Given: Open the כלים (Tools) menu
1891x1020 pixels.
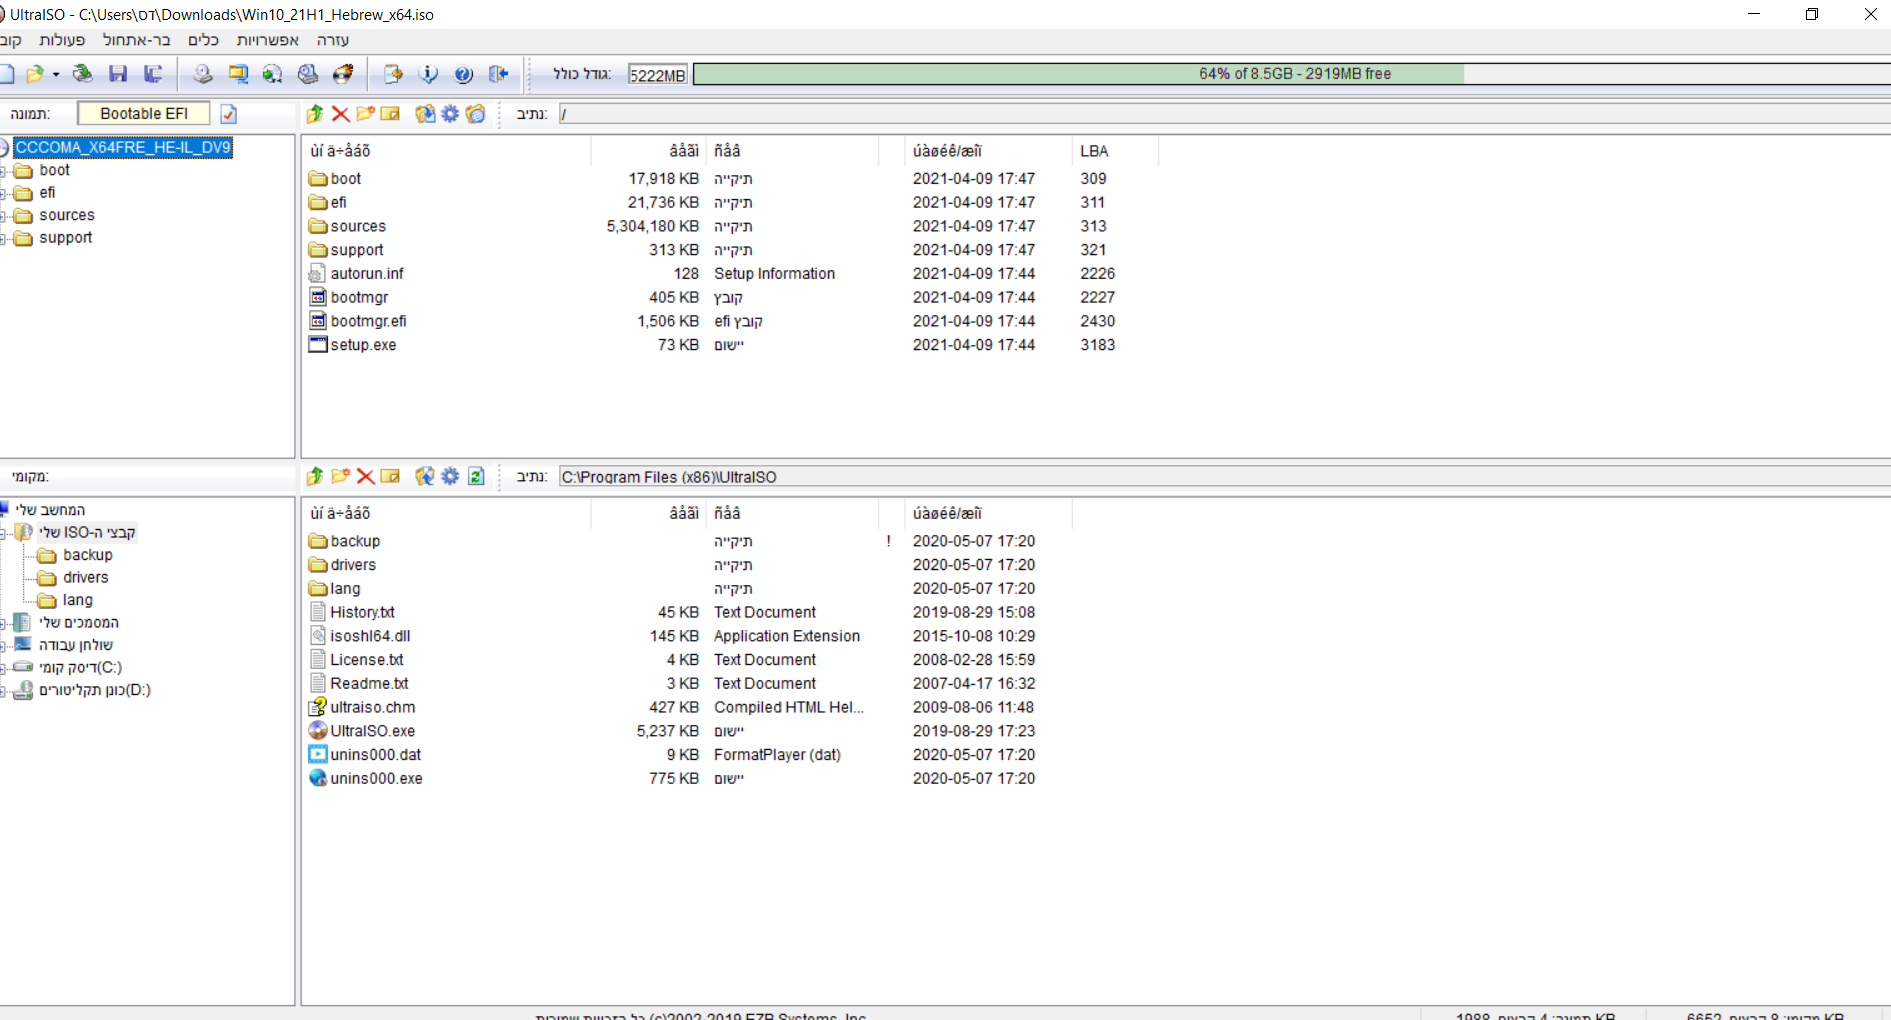Looking at the screenshot, I should click(x=203, y=40).
